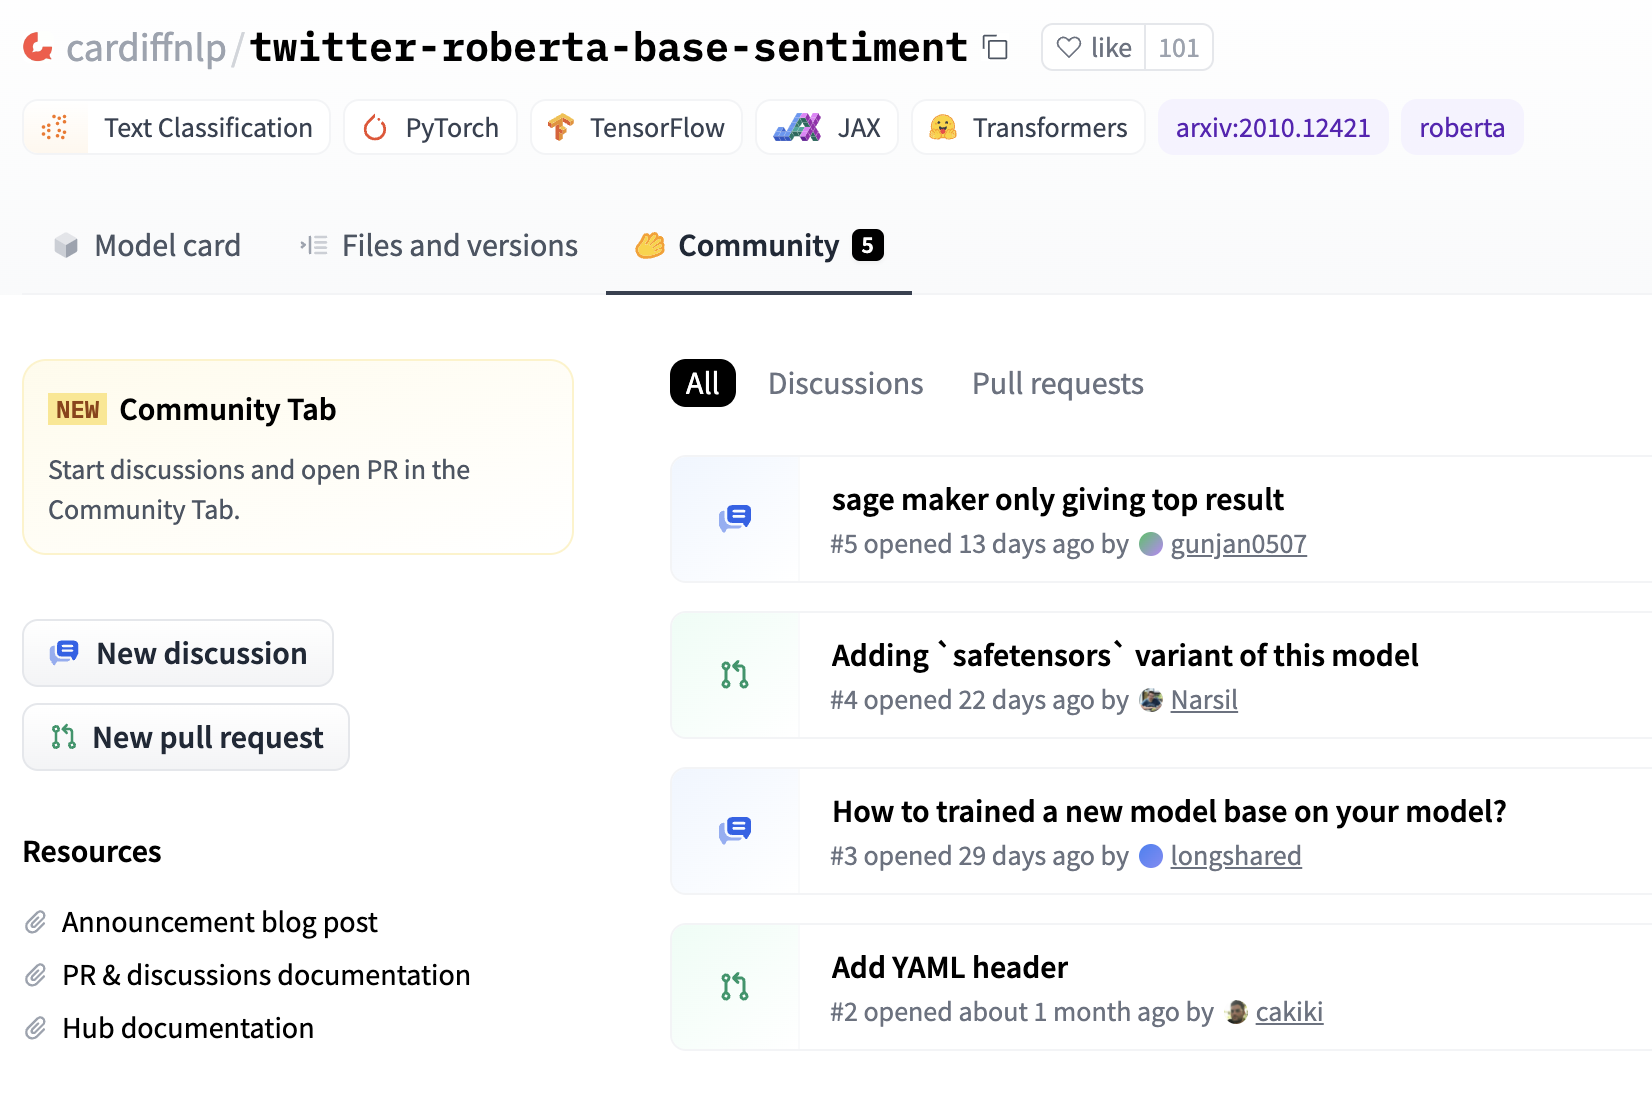Image resolution: width=1652 pixels, height=1094 pixels.
Task: Open 'How to trained a new model' discussion
Action: [x=1169, y=811]
